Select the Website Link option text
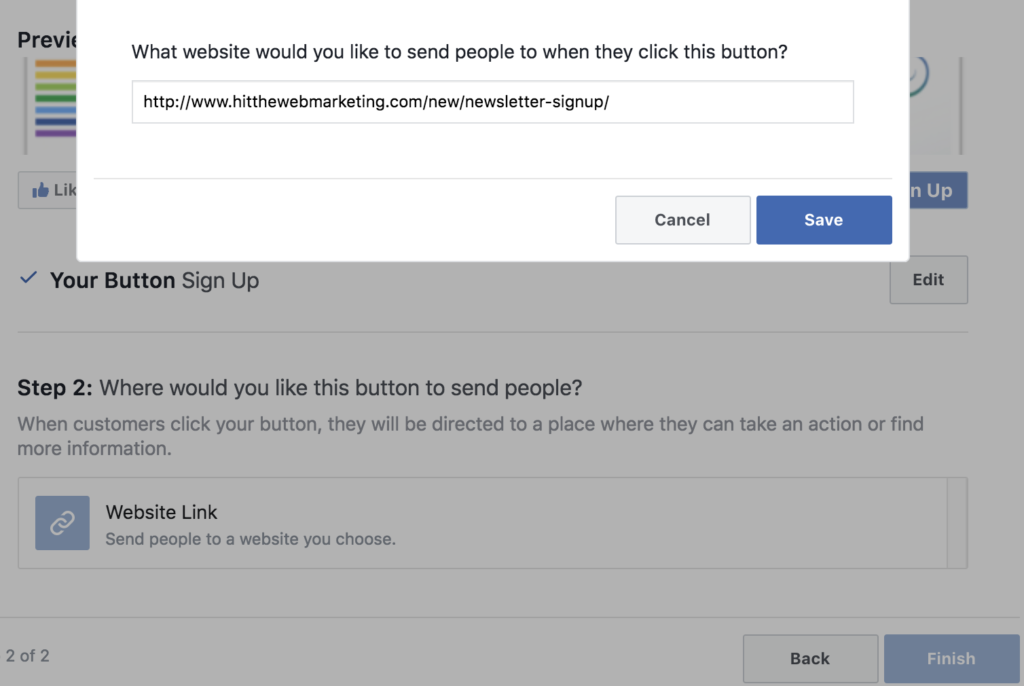Screen dimensions: 1024x686 [x=161, y=512]
